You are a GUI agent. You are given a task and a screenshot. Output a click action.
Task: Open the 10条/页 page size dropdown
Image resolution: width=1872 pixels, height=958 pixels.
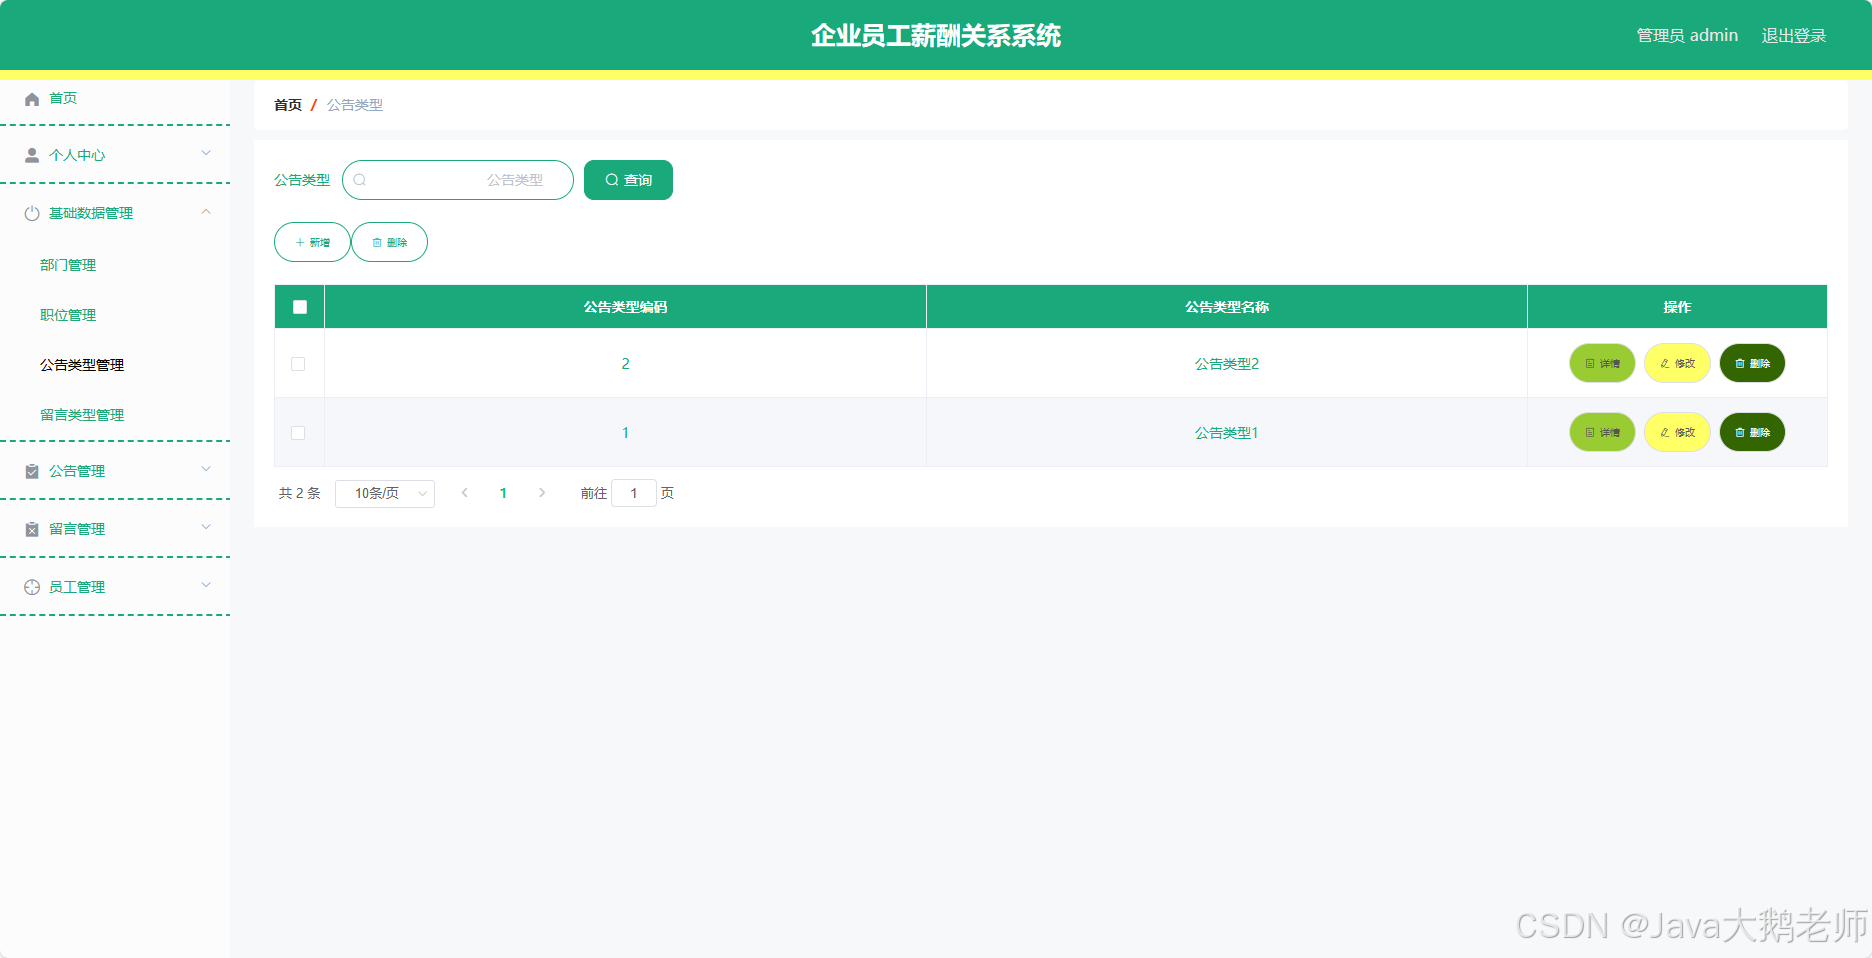384,493
